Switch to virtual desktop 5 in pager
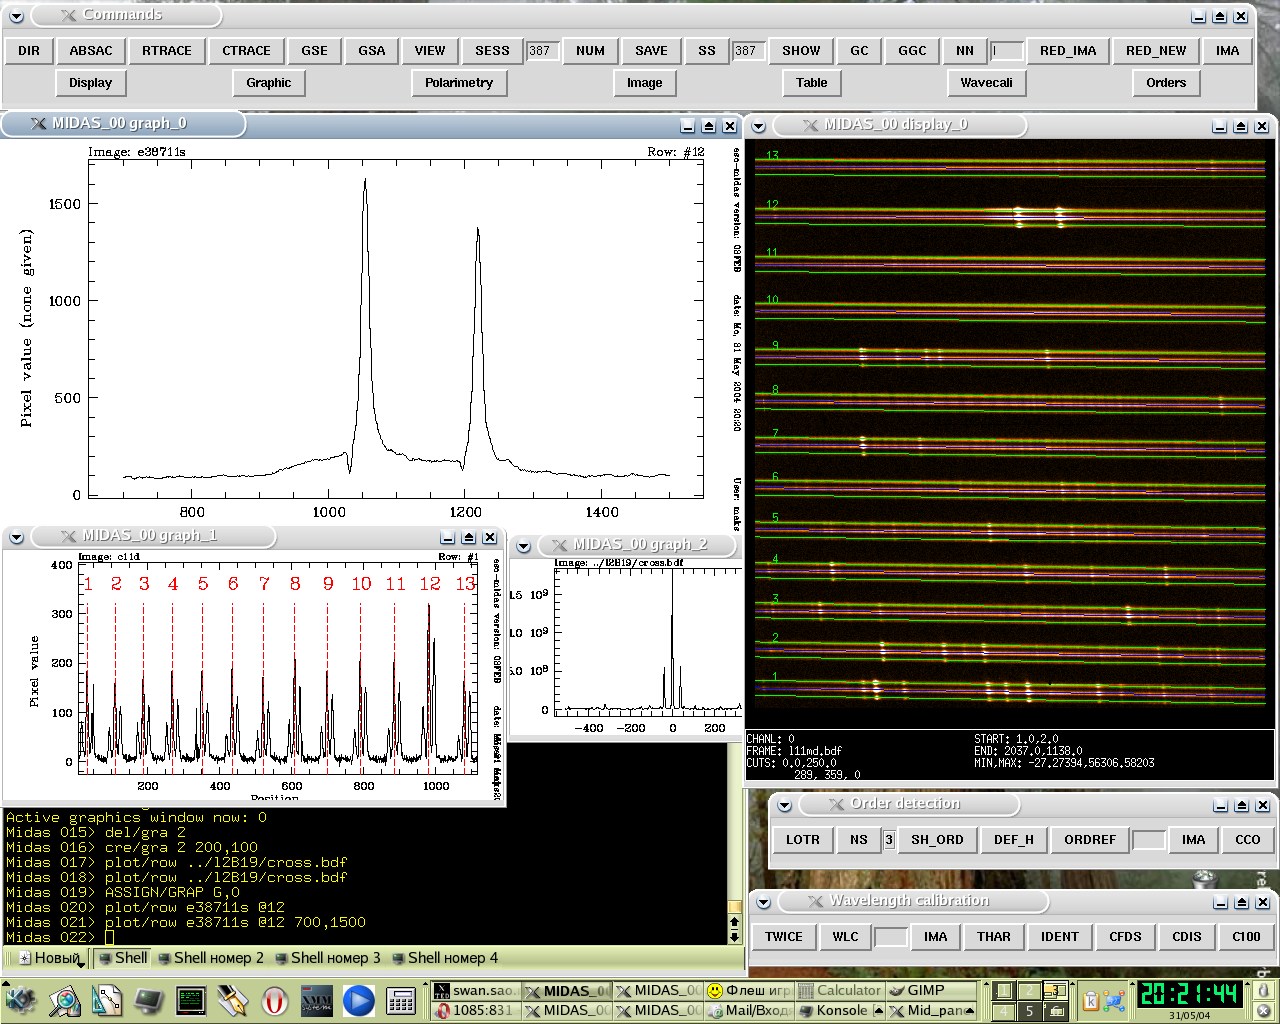The height and width of the screenshot is (1024, 1280). pos(1029,1012)
